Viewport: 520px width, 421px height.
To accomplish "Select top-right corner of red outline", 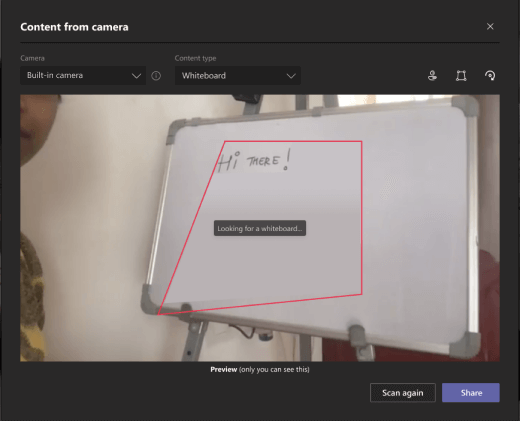I will point(362,142).
